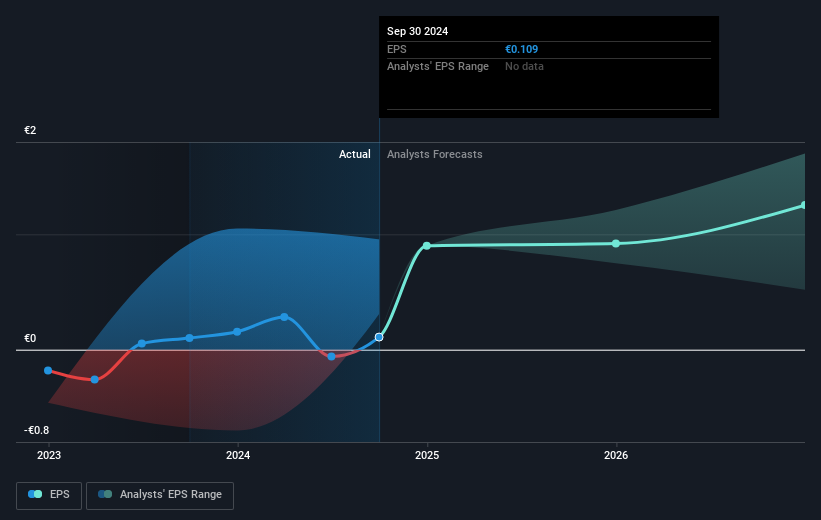Click the €2 y-axis label

click(x=30, y=130)
